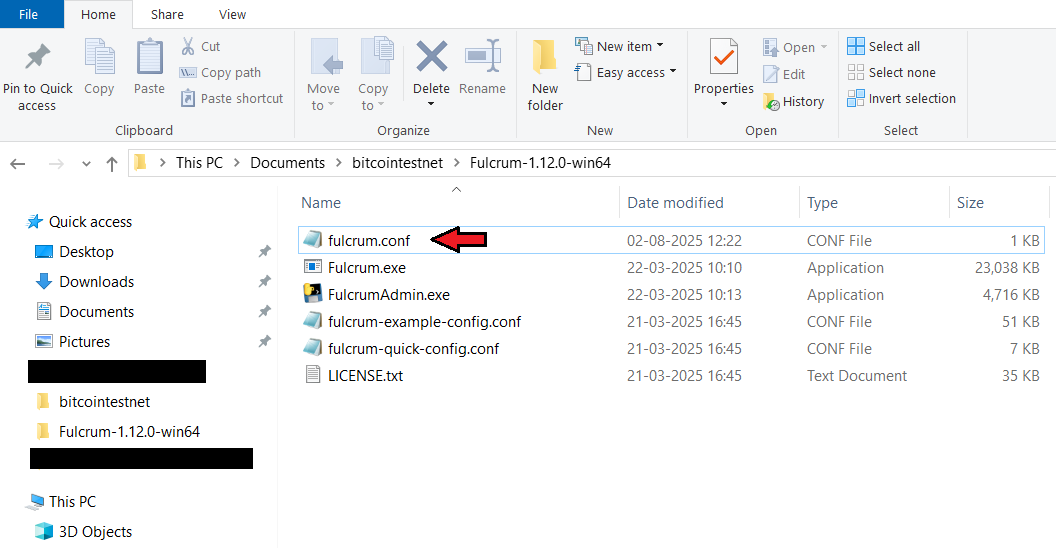Click Paste shortcut in Clipboard group
Screen dimensions: 1056x548
(232, 98)
